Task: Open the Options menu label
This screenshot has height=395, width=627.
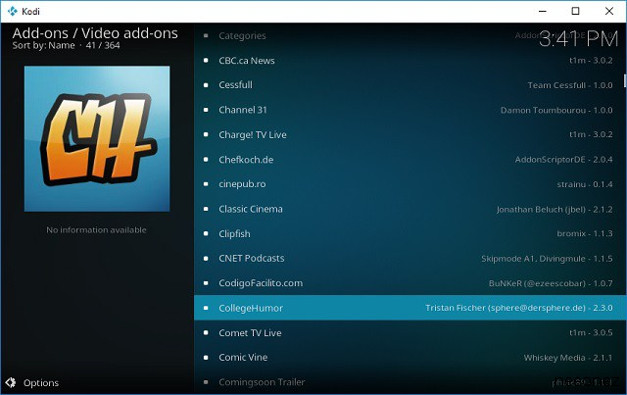Action: pyautogui.click(x=41, y=383)
